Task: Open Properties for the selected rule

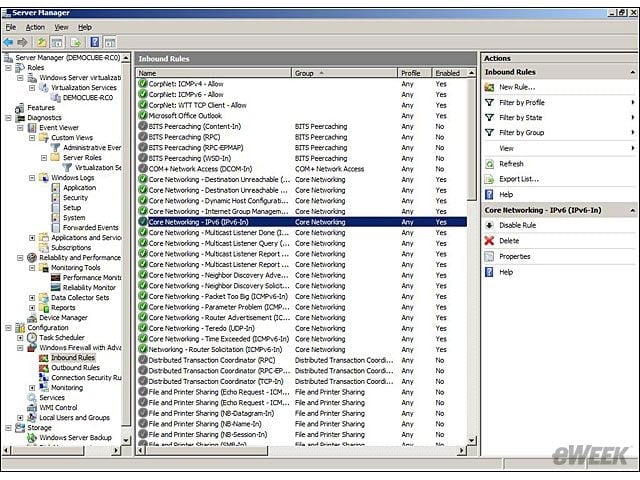Action: 515,256
